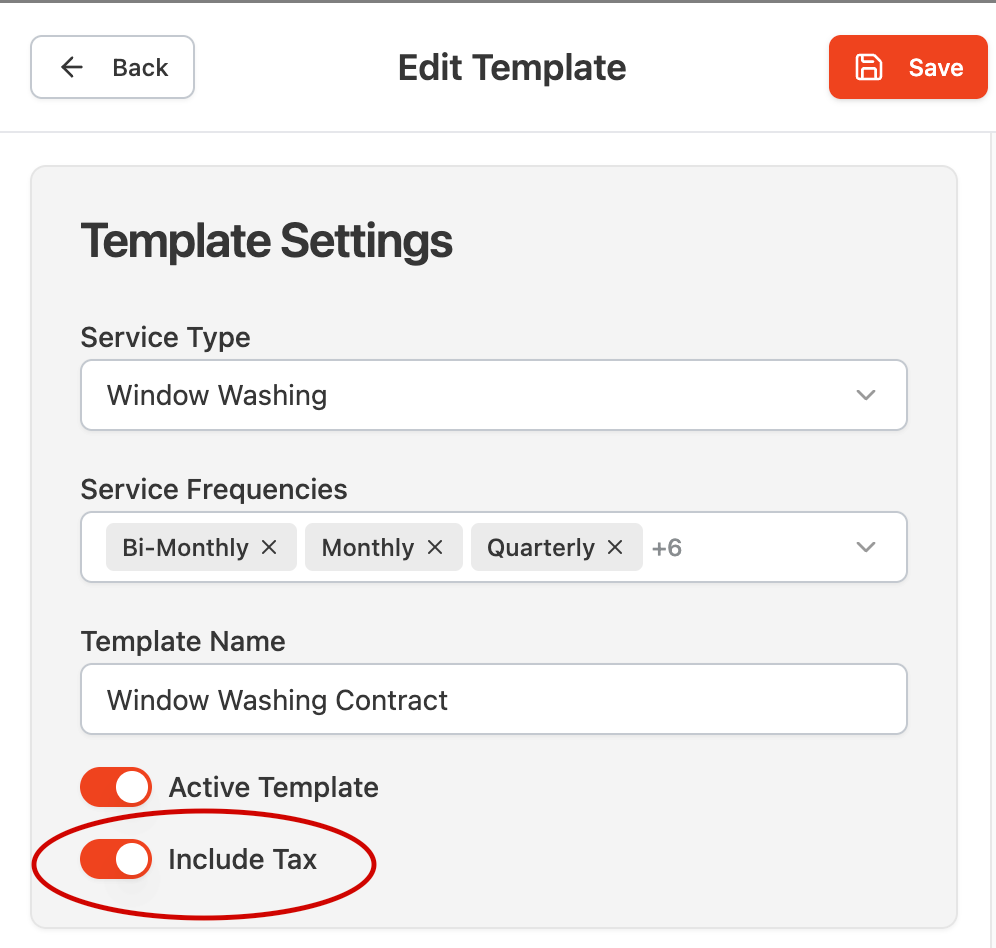Click the back arrow icon
Image resolution: width=996 pixels, height=948 pixels.
[x=72, y=67]
